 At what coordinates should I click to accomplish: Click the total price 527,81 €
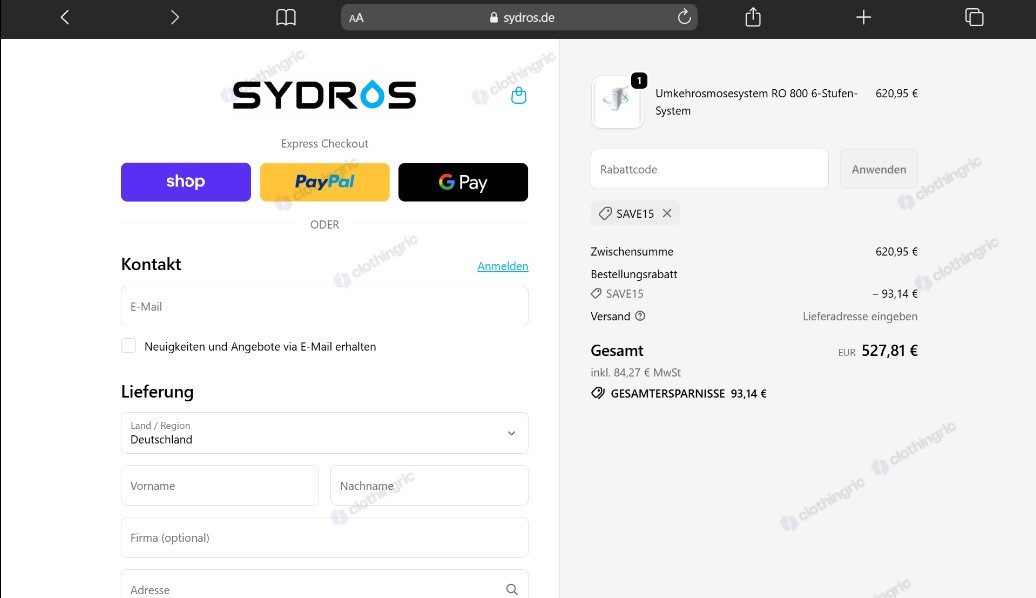(x=889, y=351)
